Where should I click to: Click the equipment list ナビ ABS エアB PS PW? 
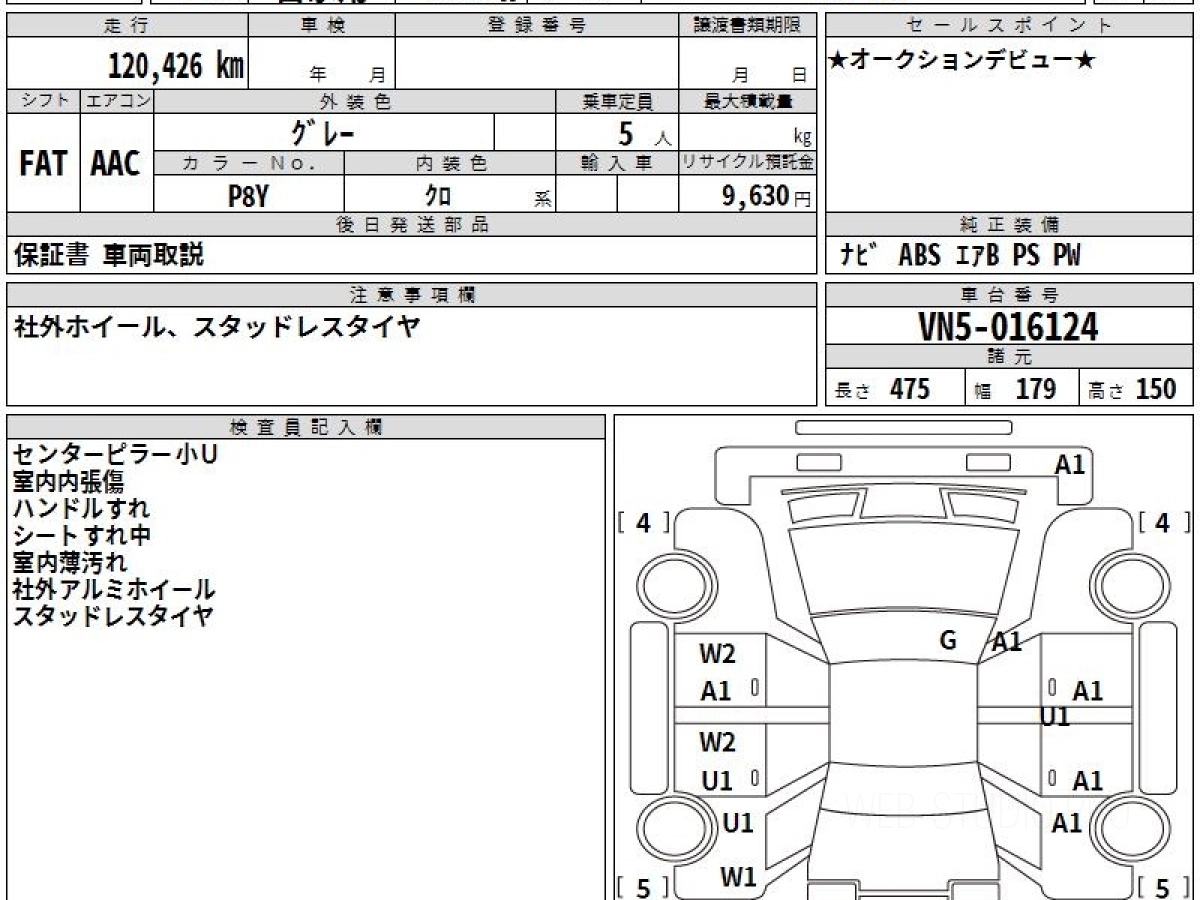pos(960,256)
